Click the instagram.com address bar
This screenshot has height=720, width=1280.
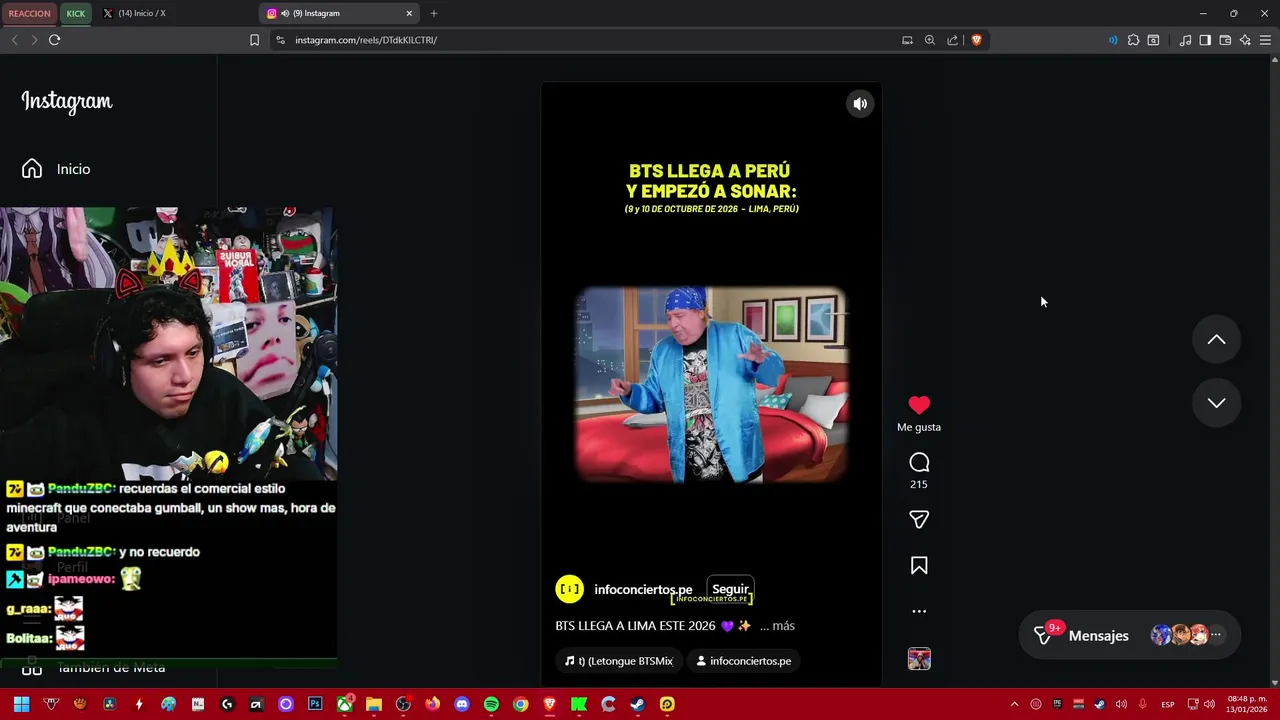pyautogui.click(x=590, y=40)
